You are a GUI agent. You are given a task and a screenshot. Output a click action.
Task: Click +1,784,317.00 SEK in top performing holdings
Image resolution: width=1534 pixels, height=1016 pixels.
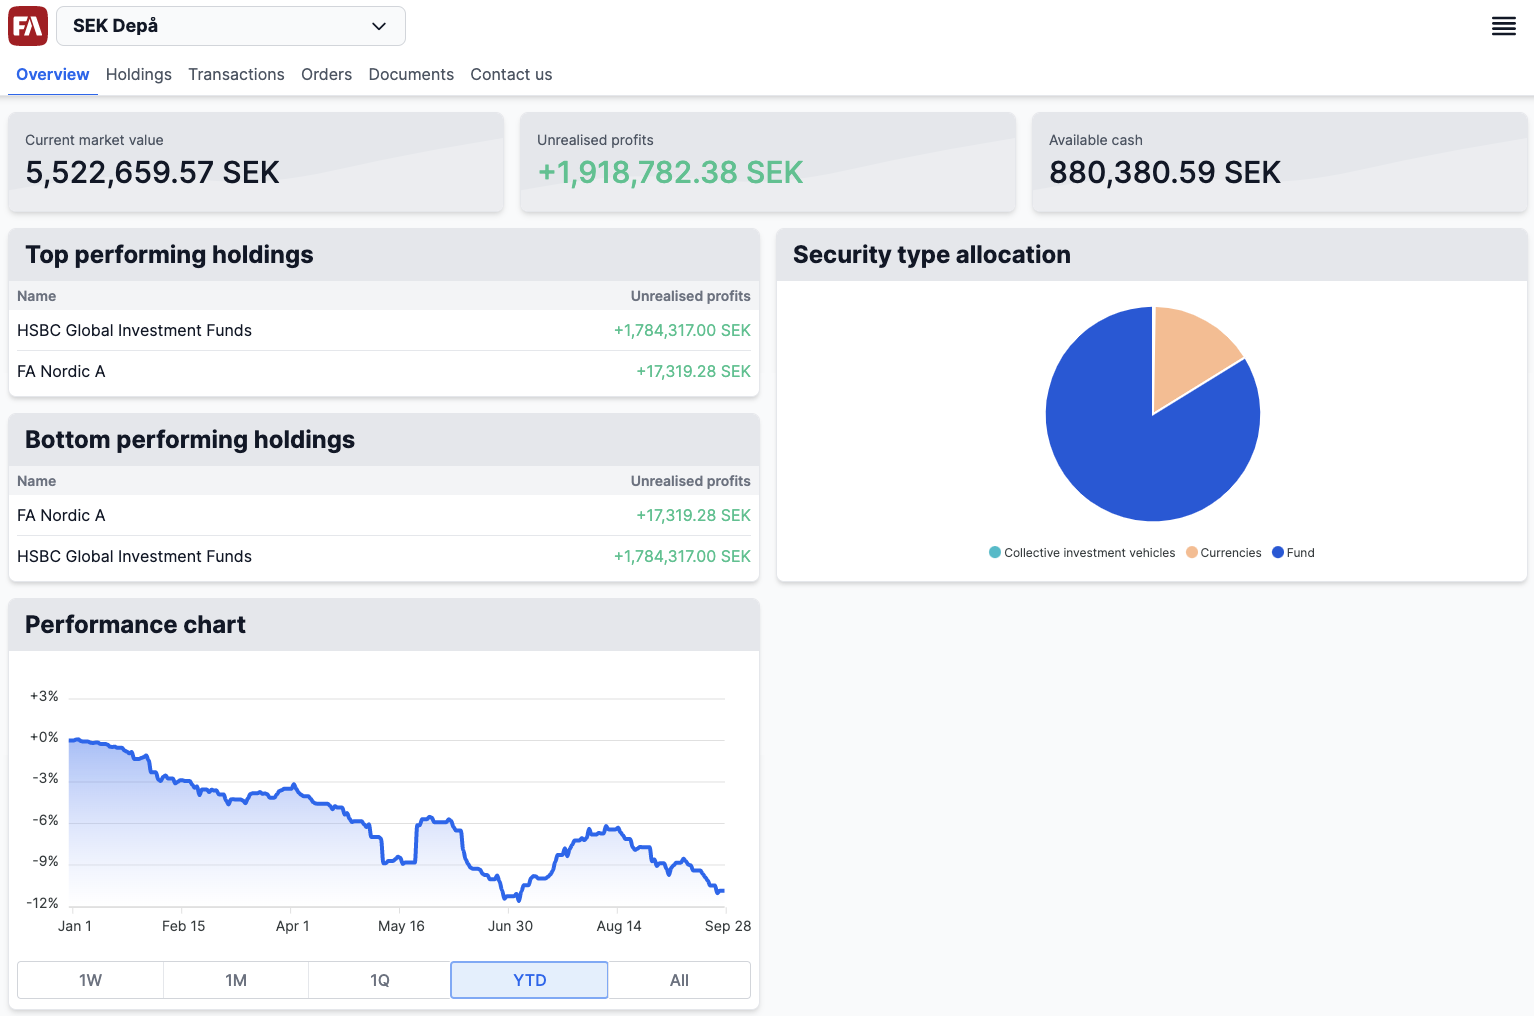pyautogui.click(x=682, y=331)
